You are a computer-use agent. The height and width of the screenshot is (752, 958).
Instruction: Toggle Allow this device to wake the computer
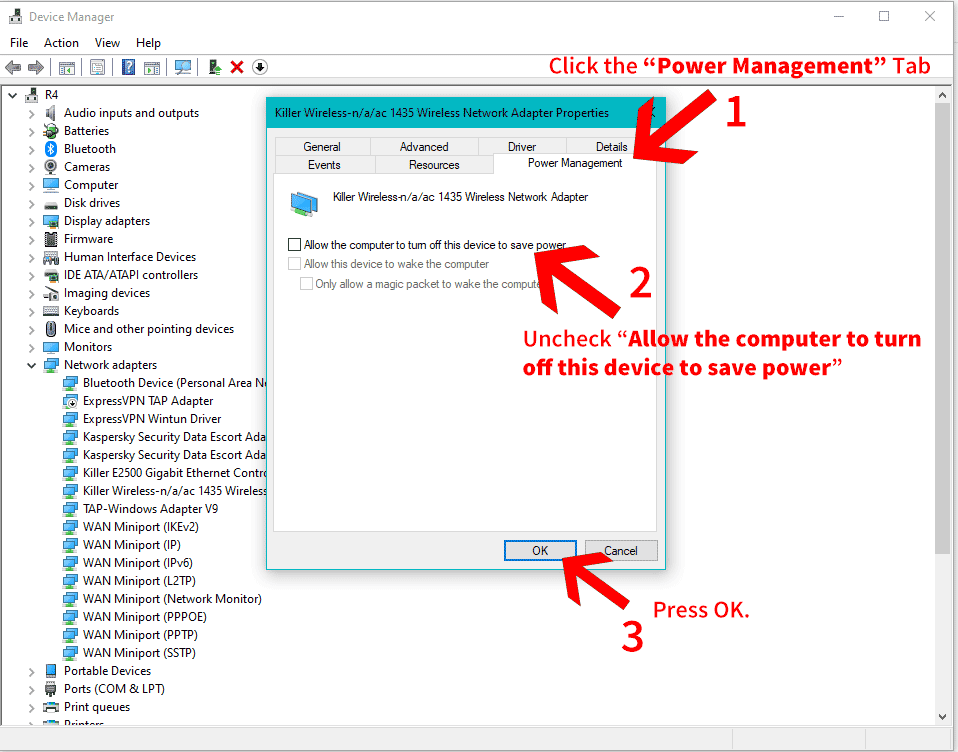click(x=294, y=264)
